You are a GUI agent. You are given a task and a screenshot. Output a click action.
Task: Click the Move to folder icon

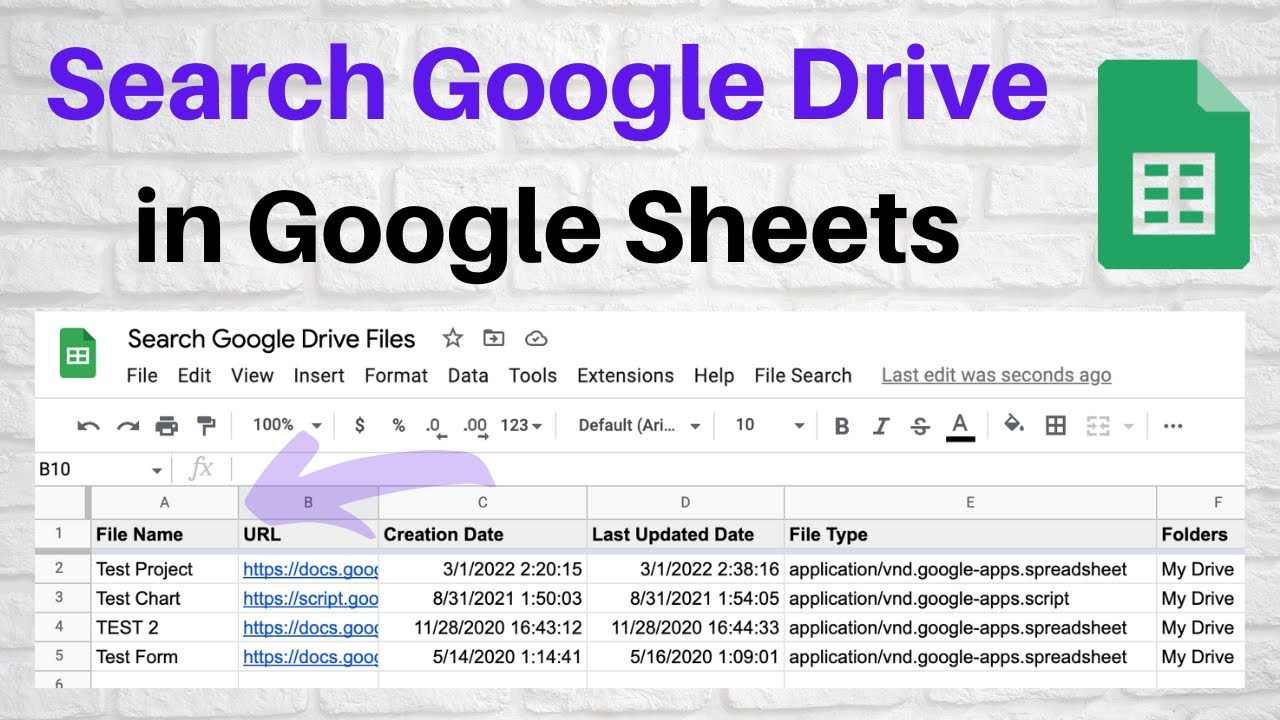[x=494, y=339]
